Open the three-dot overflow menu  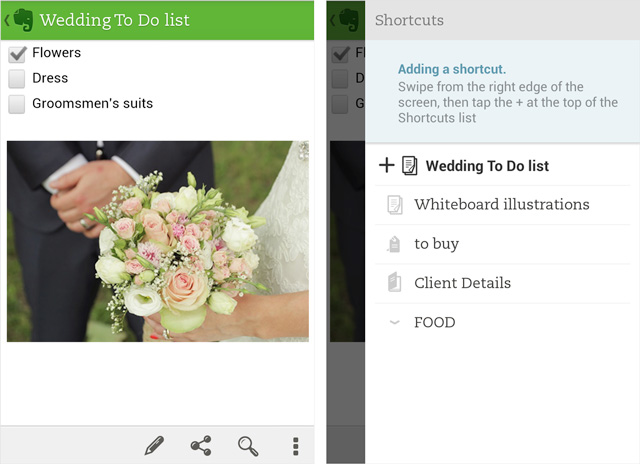(296, 446)
